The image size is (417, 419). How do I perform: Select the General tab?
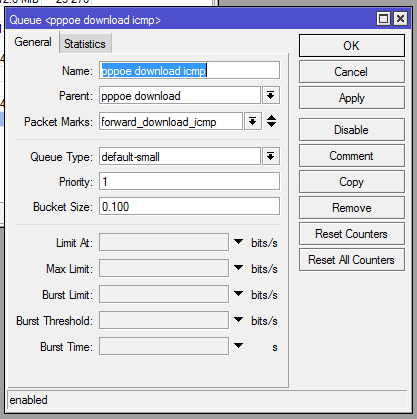[33, 42]
